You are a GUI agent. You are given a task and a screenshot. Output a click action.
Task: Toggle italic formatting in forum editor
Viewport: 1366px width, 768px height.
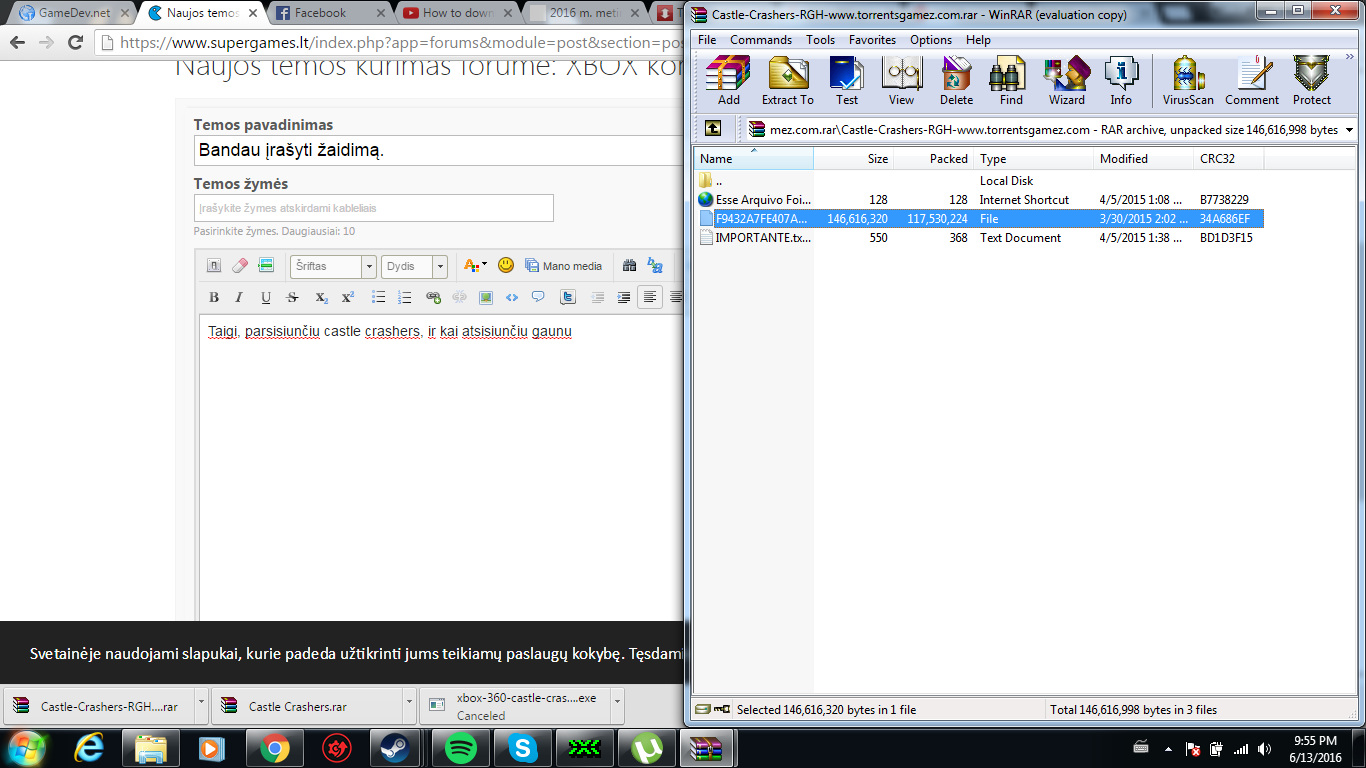(x=239, y=297)
